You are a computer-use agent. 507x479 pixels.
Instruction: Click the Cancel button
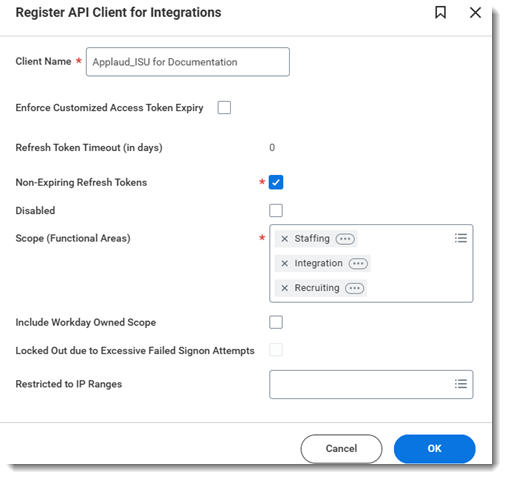pos(341,449)
